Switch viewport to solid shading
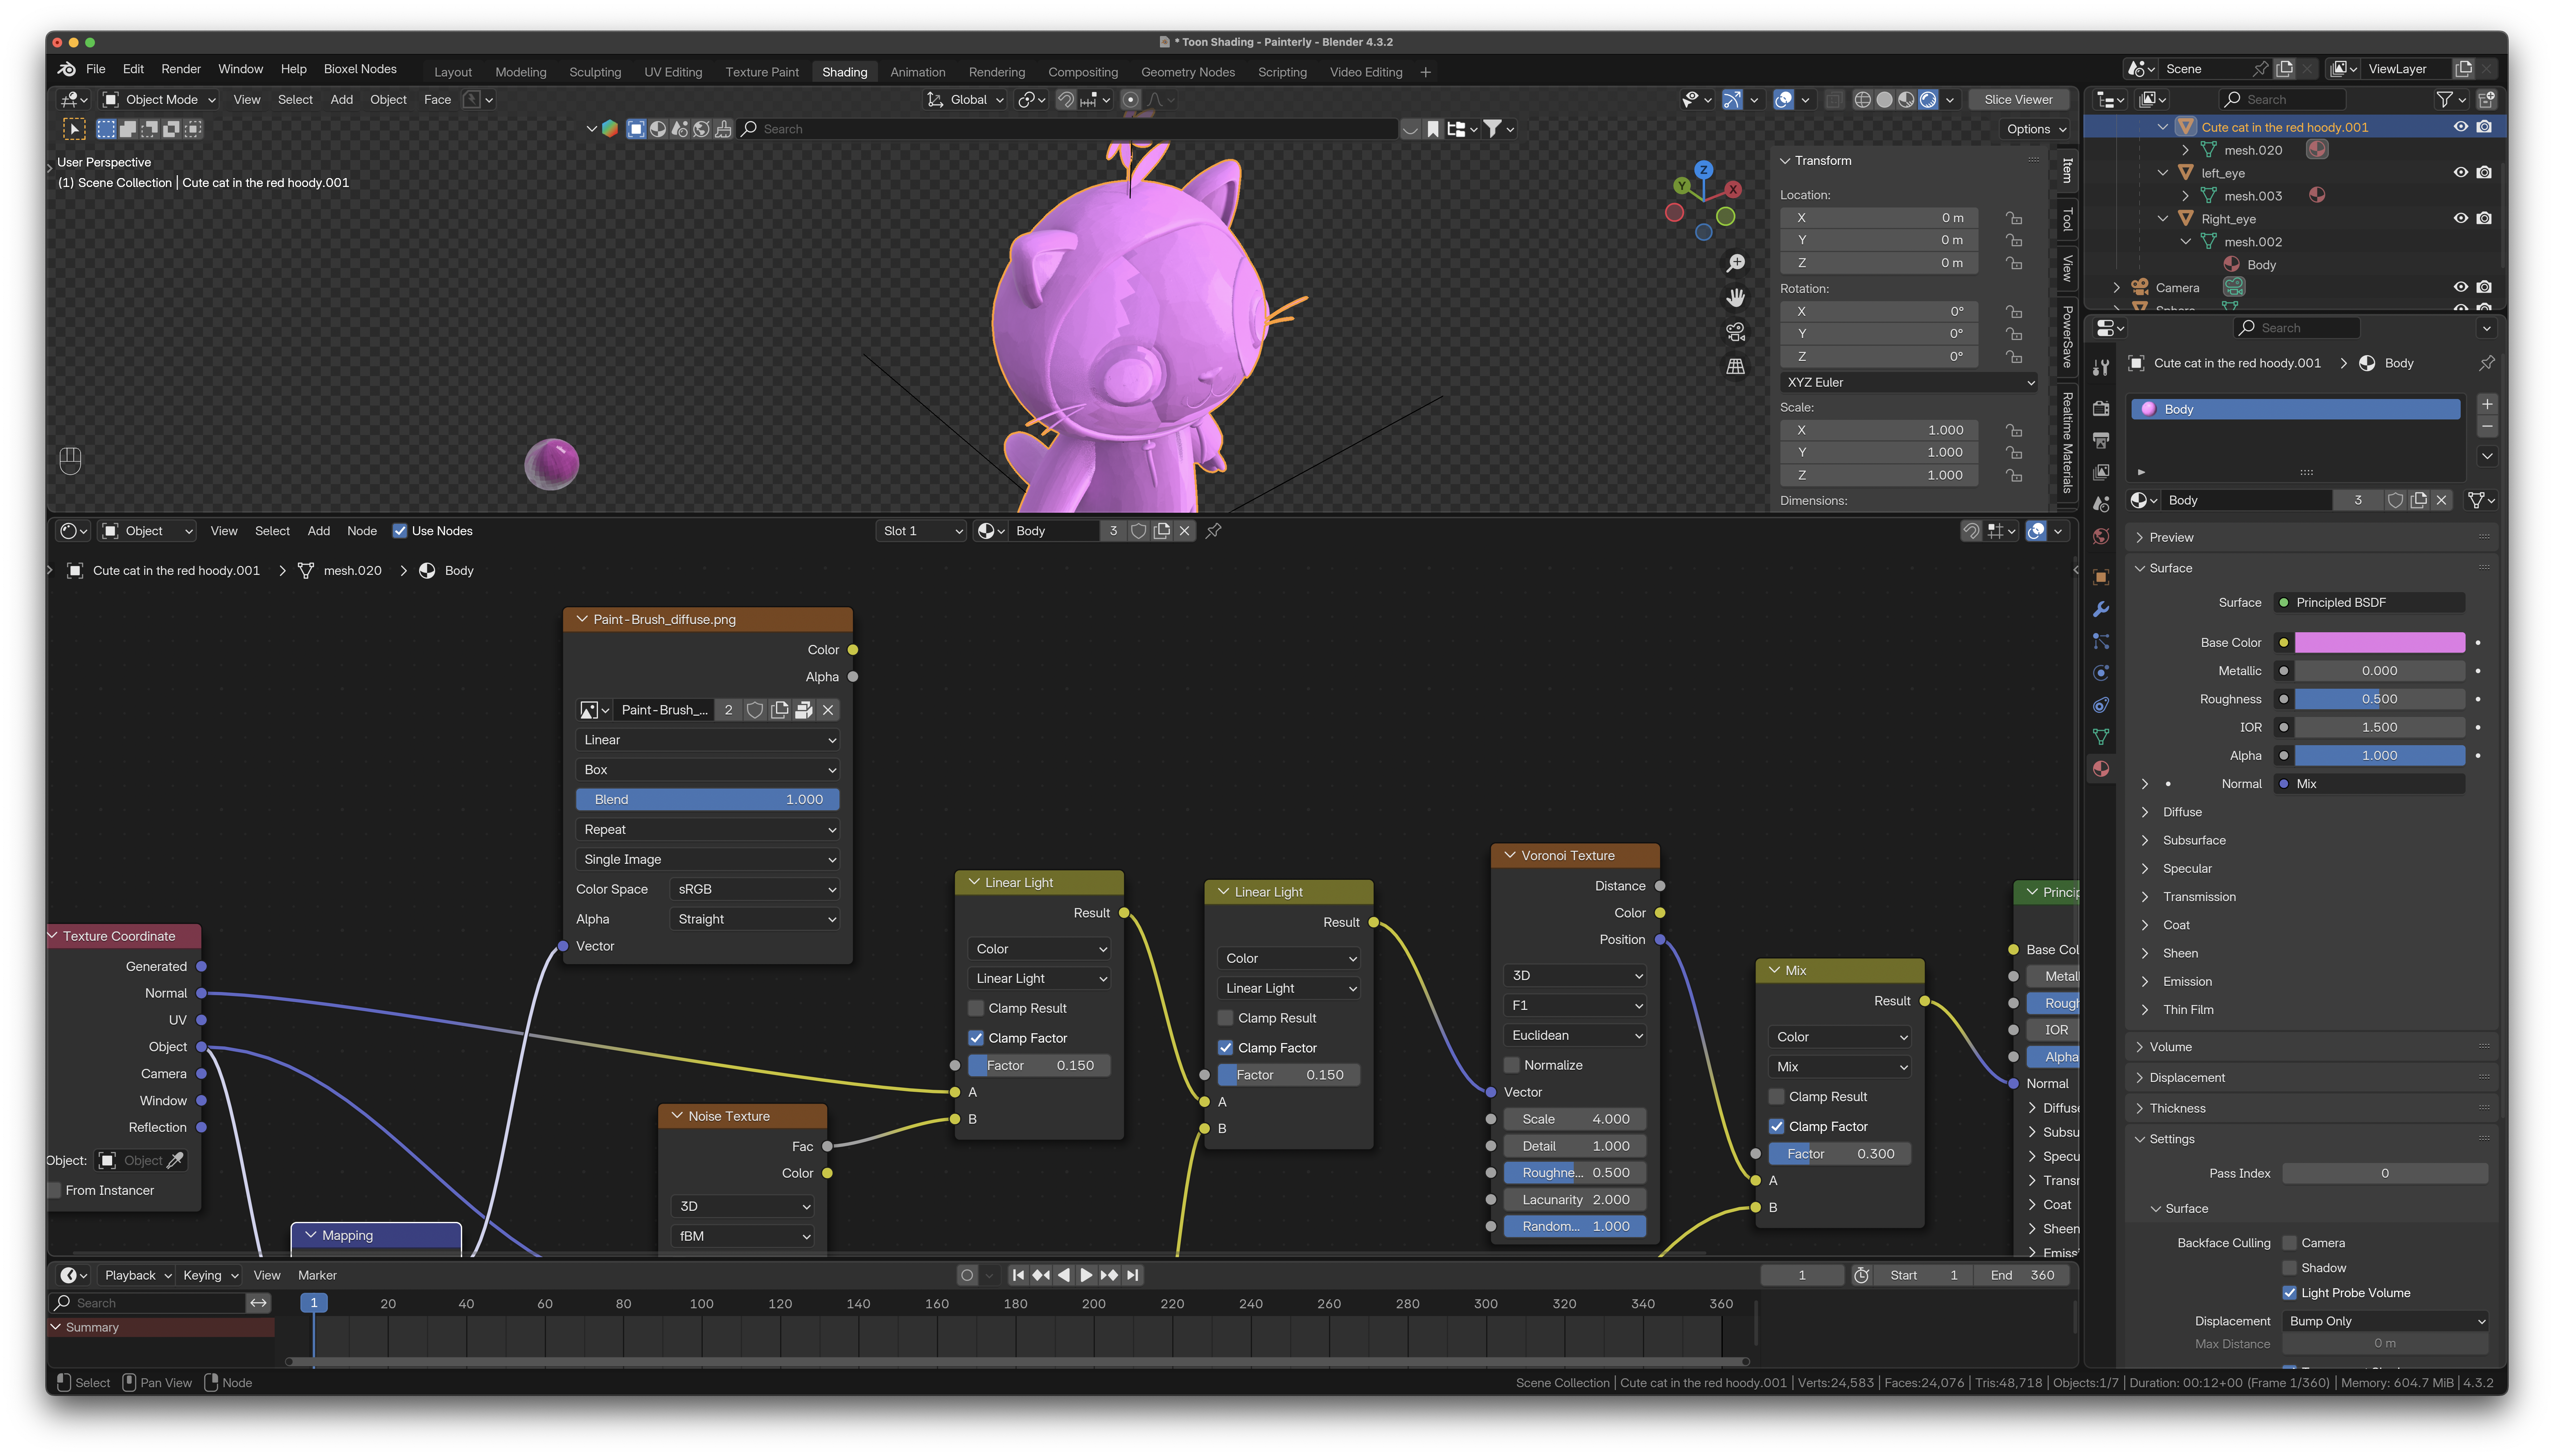2554x1456 pixels. [1885, 100]
